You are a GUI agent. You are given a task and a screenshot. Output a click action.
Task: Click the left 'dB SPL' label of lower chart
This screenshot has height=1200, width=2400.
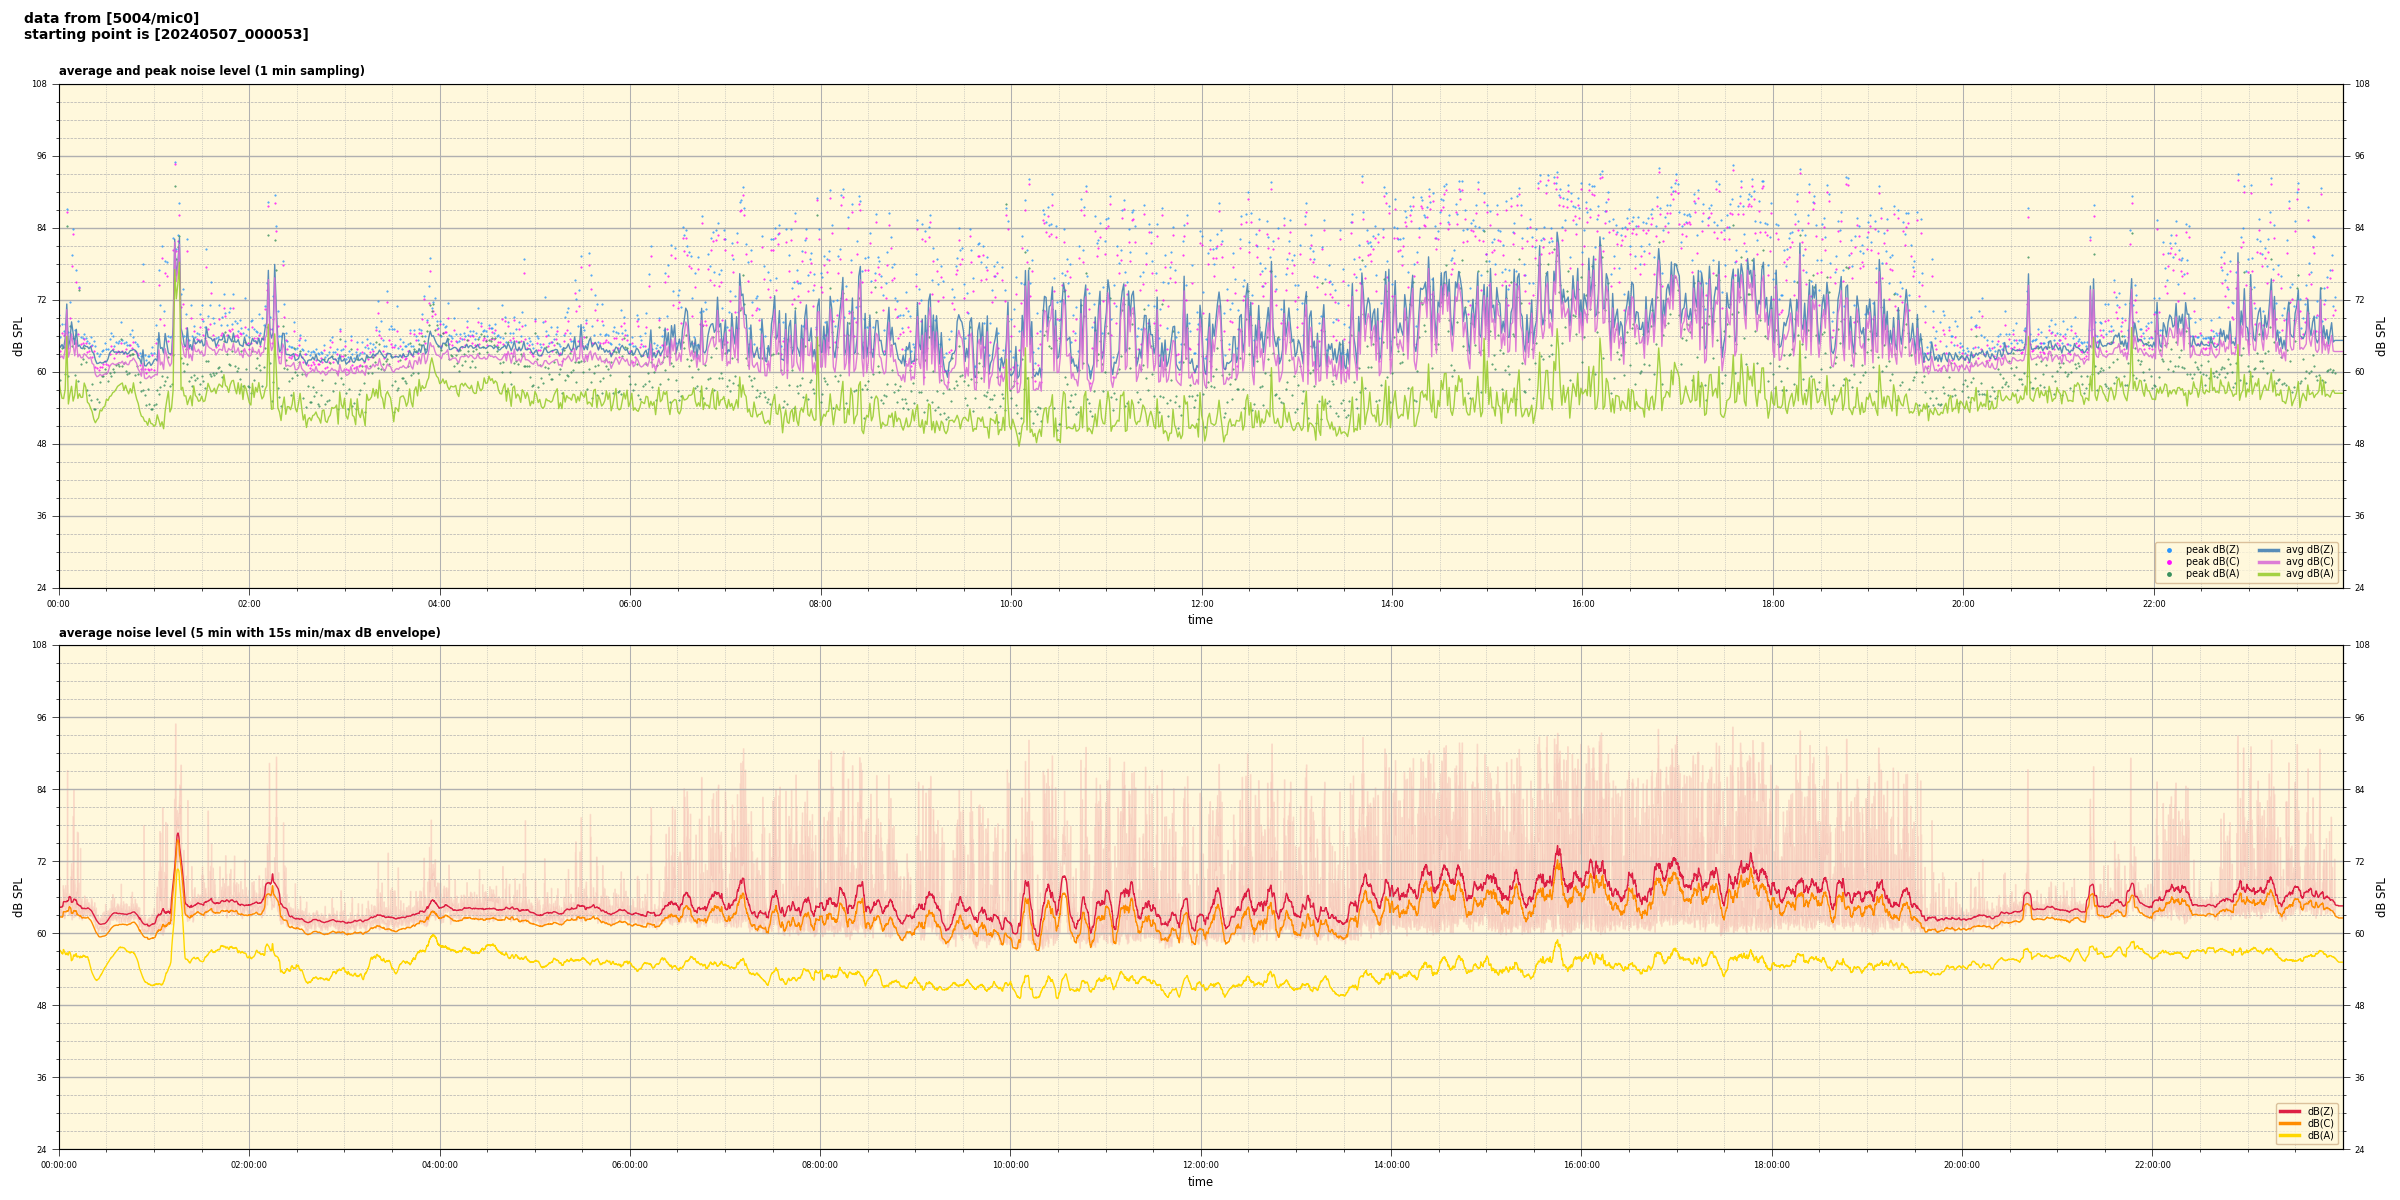(x=18, y=897)
